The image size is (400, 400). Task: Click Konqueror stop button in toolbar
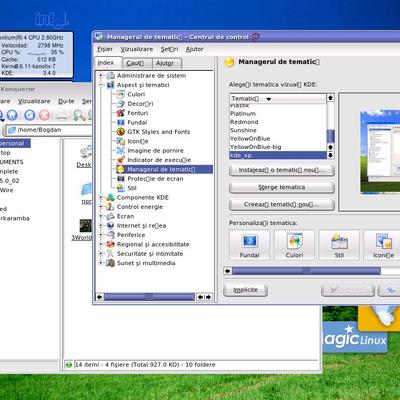coord(44,115)
